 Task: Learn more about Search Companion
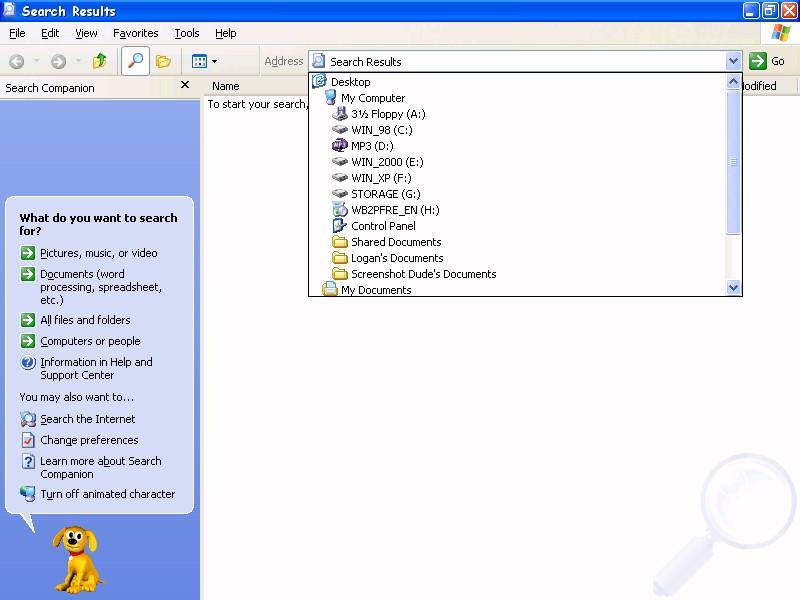coord(101,467)
